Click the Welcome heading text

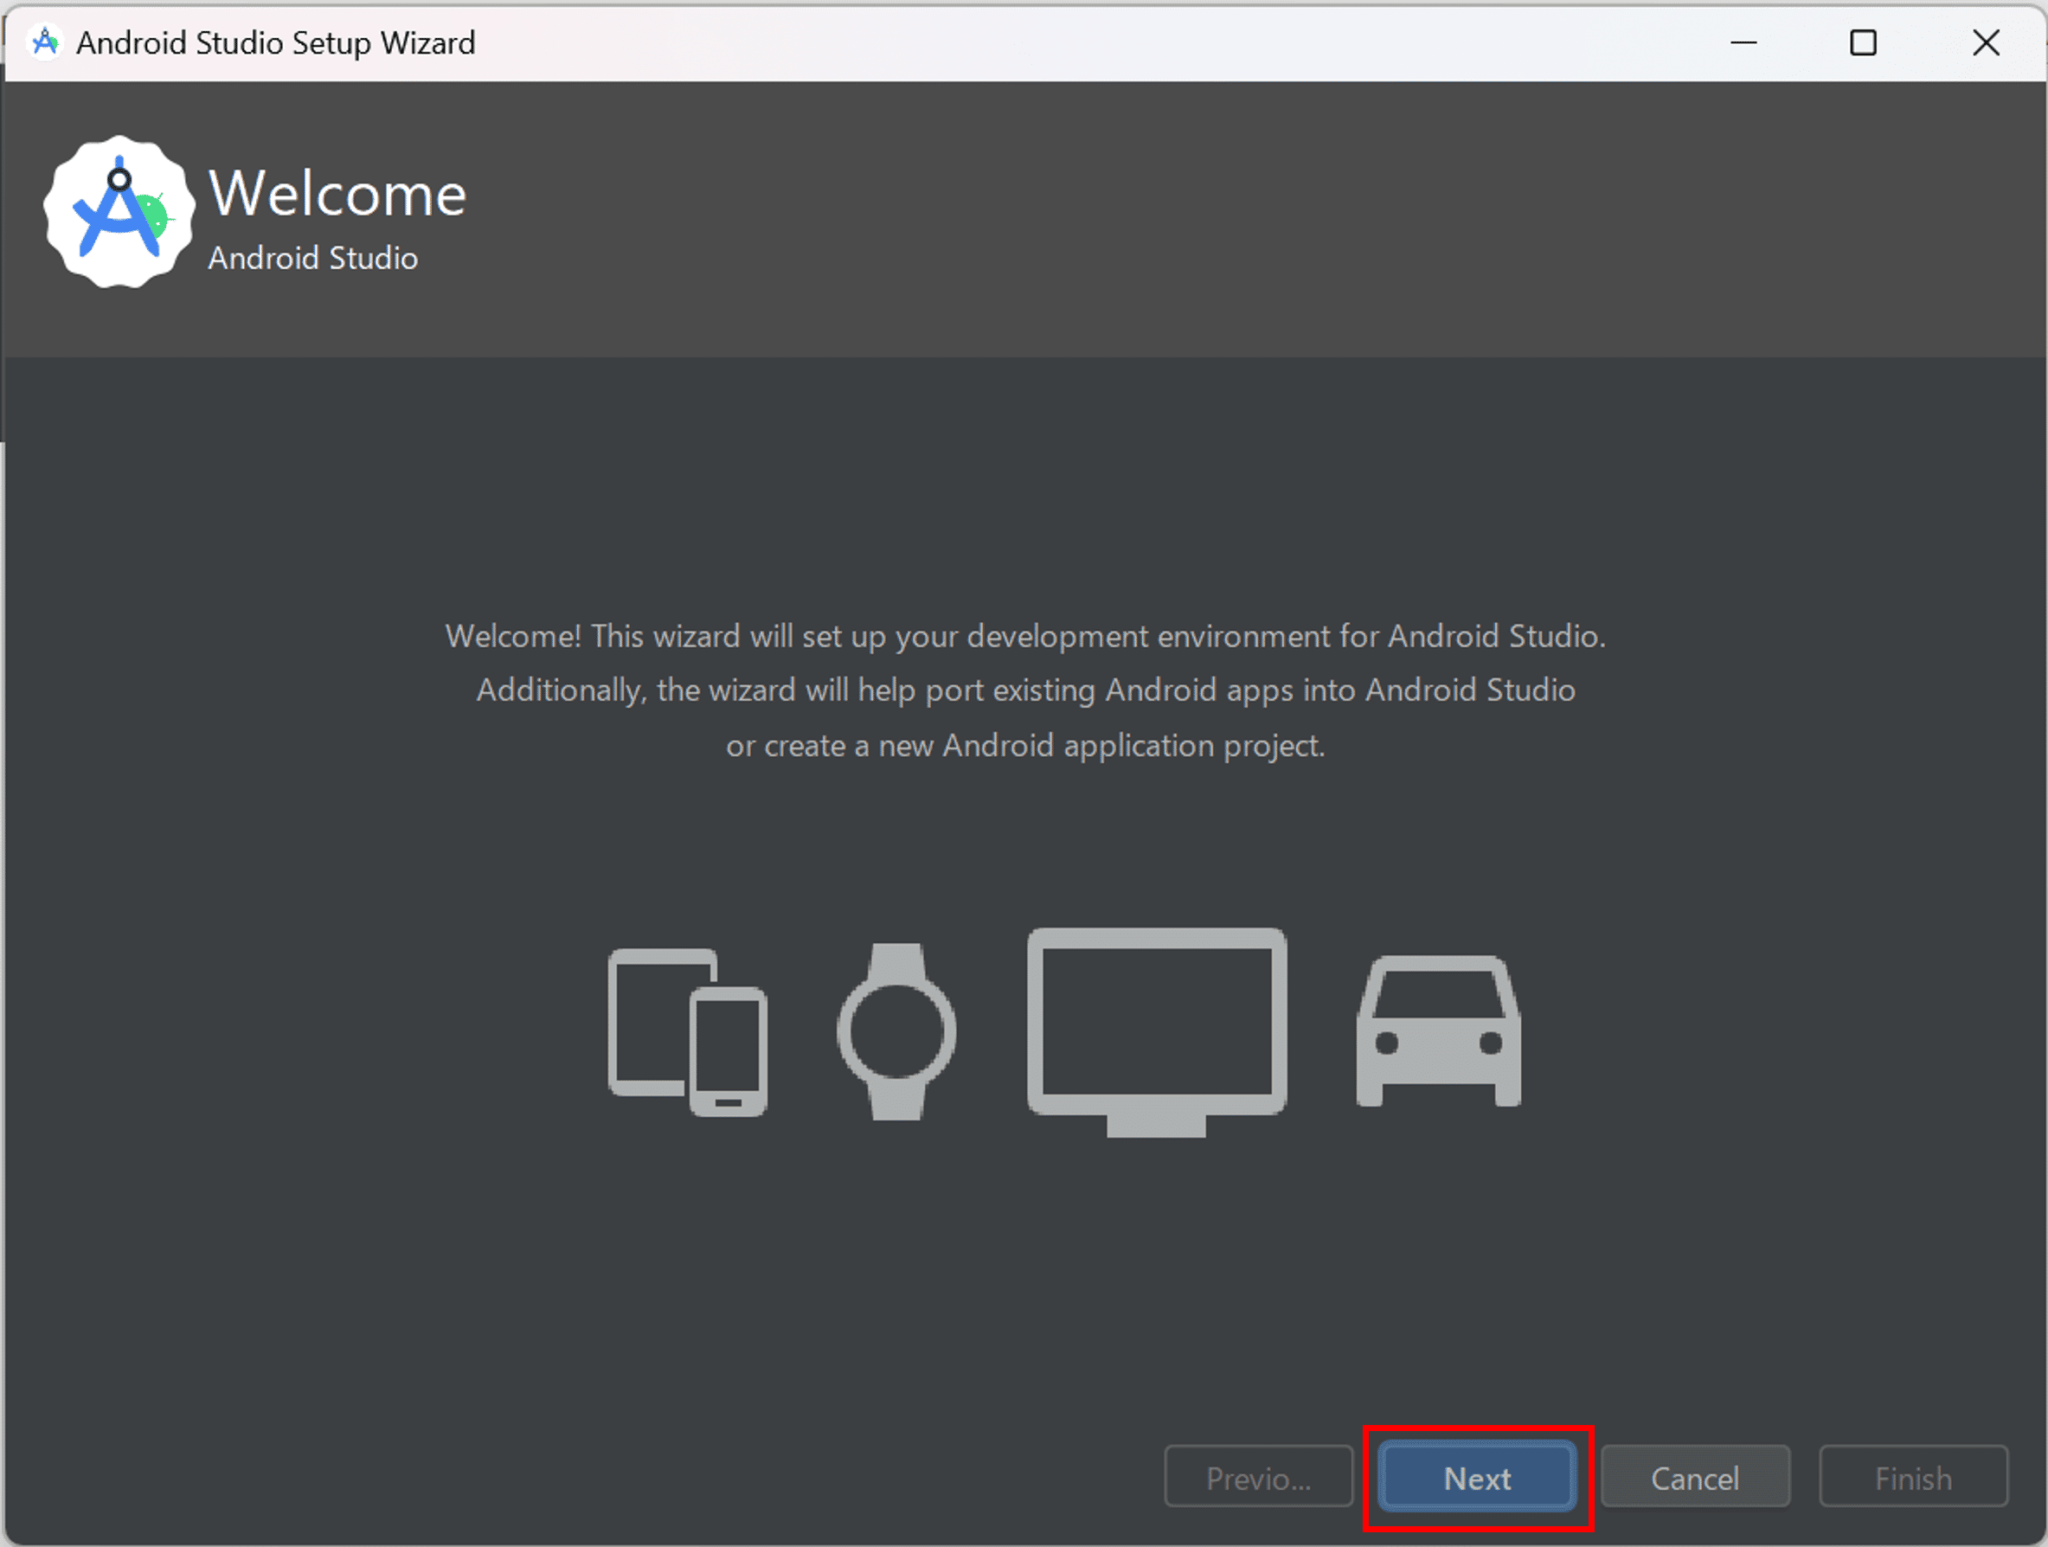[339, 193]
